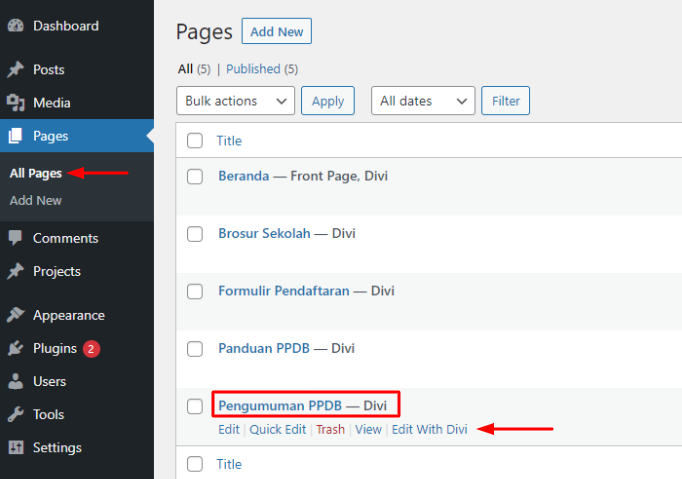Open the Users person icon
The width and height of the screenshot is (682, 479).
click(16, 381)
